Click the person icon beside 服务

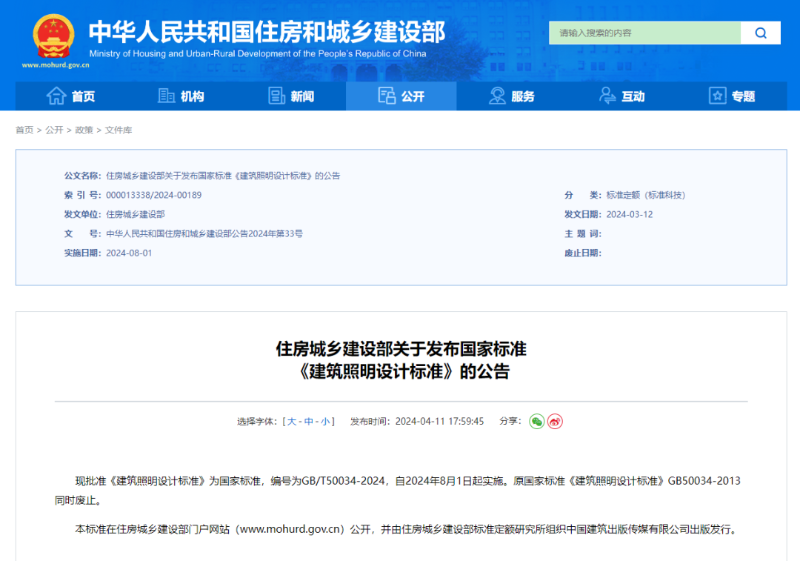pos(497,96)
